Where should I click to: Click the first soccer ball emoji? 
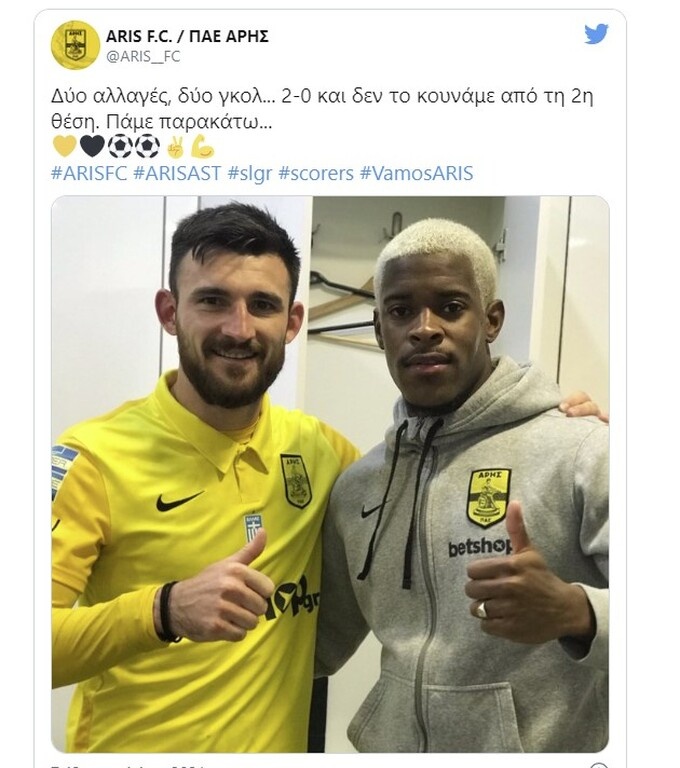tap(120, 146)
